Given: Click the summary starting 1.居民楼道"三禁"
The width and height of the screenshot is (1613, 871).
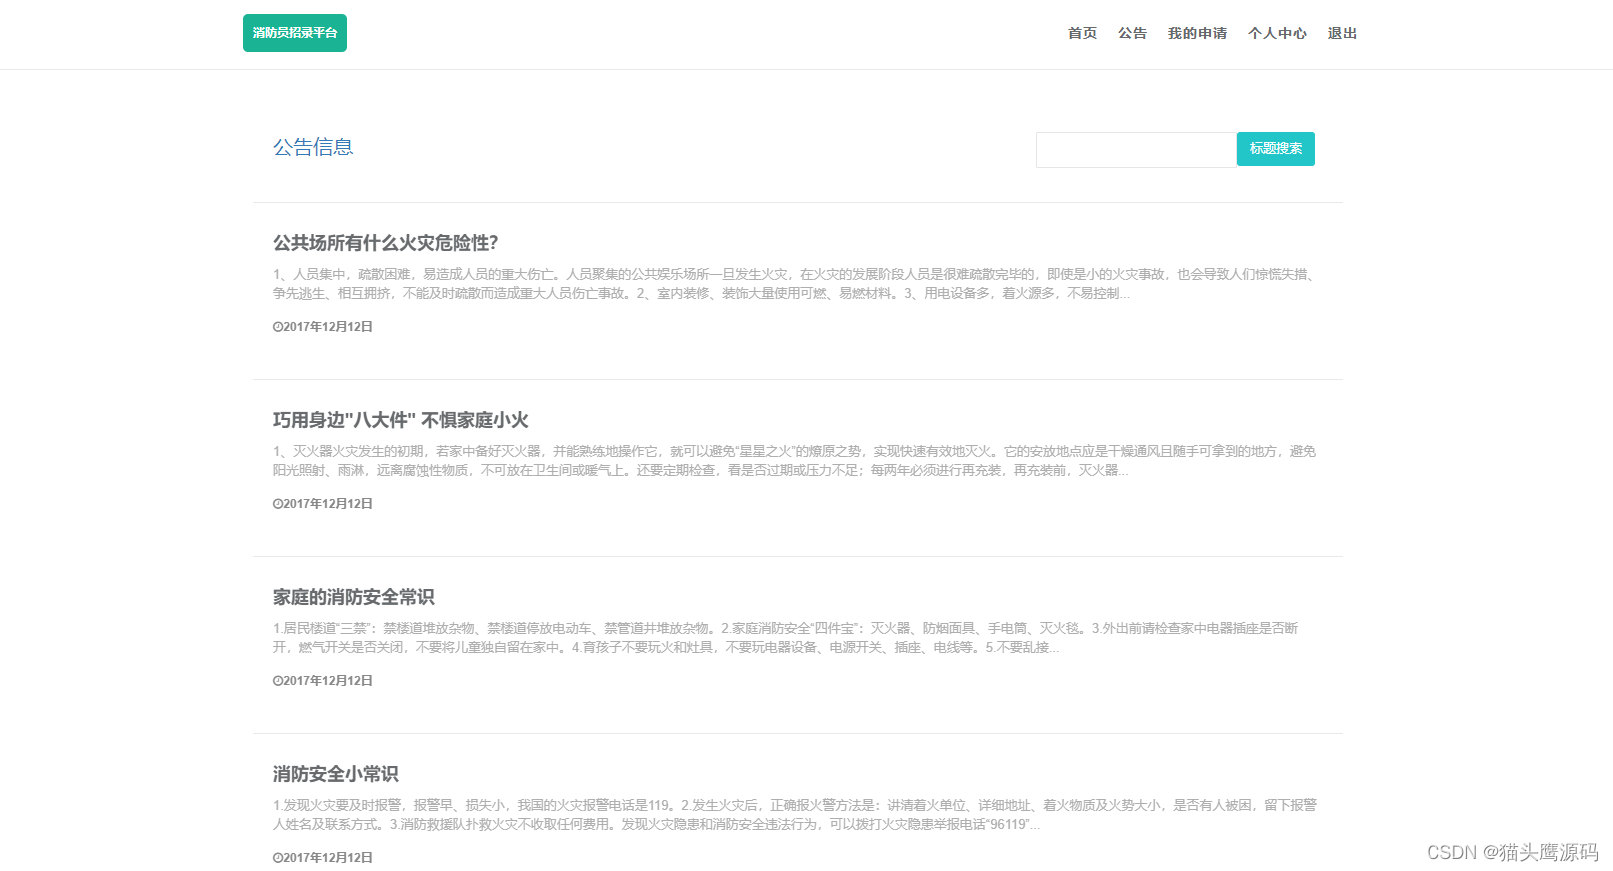Looking at the screenshot, I should (x=786, y=638).
